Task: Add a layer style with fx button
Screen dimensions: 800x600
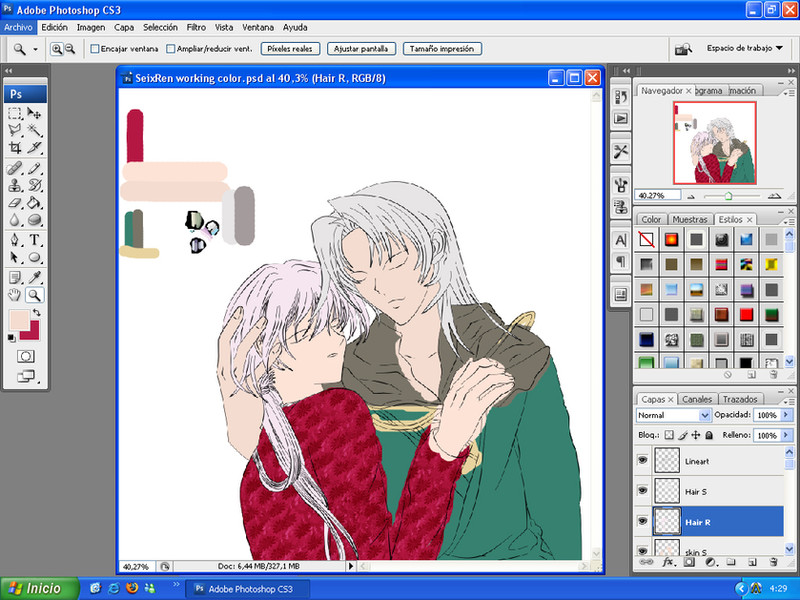Action: click(668, 562)
